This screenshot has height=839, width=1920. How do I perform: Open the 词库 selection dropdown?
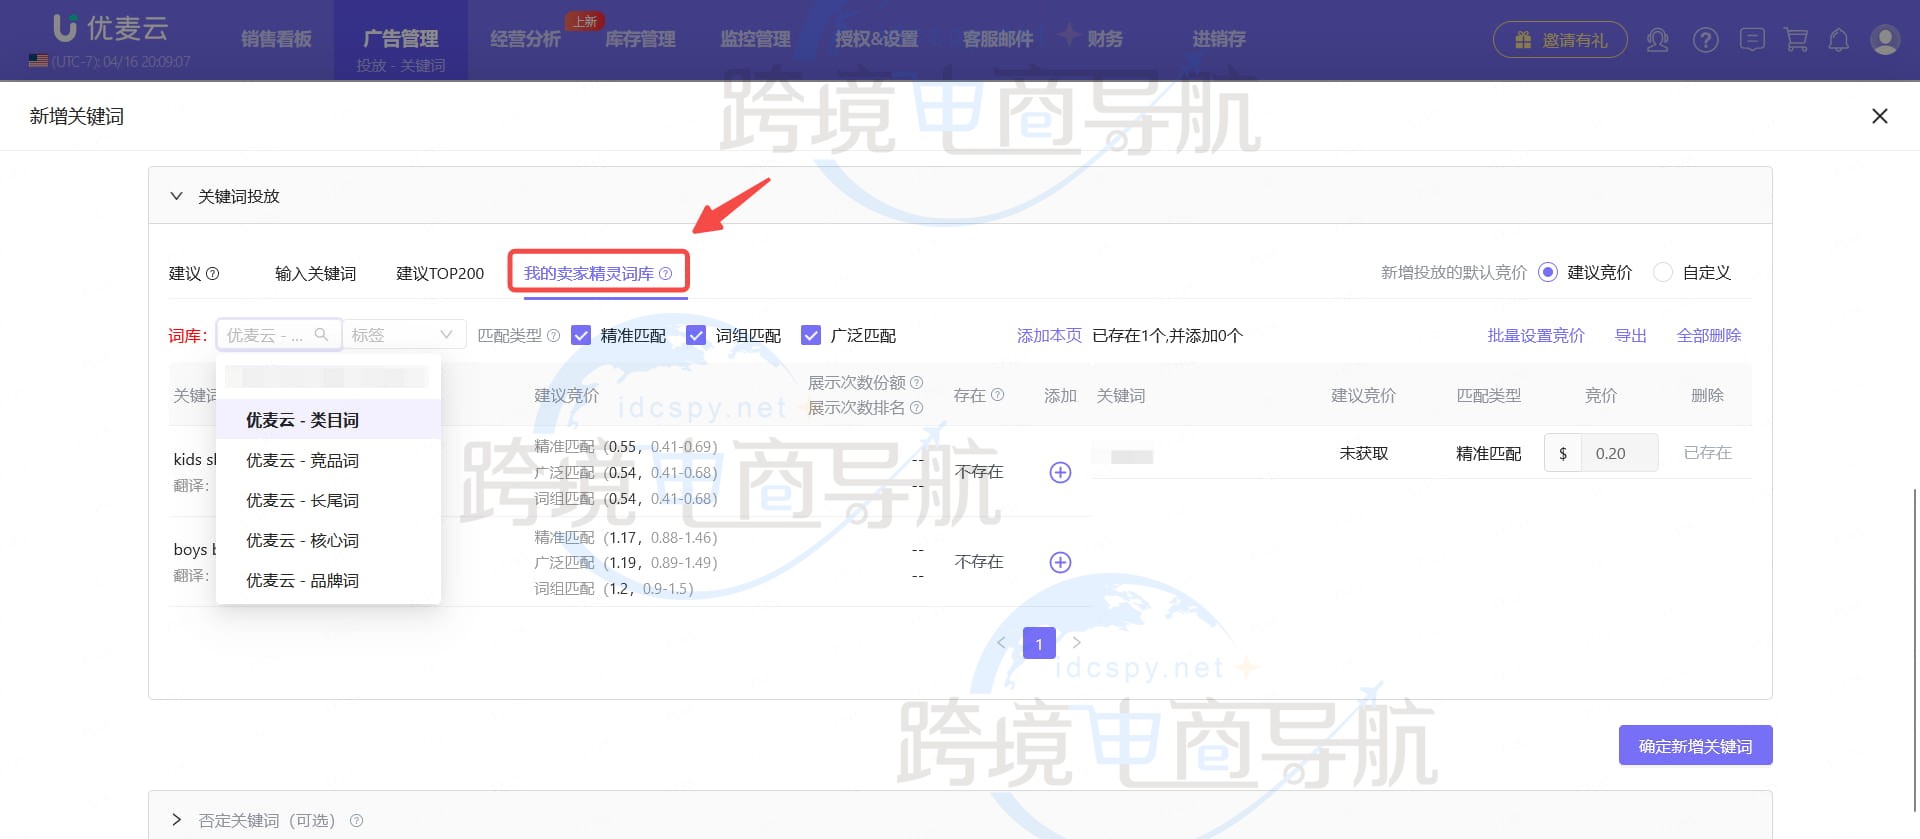pos(279,335)
